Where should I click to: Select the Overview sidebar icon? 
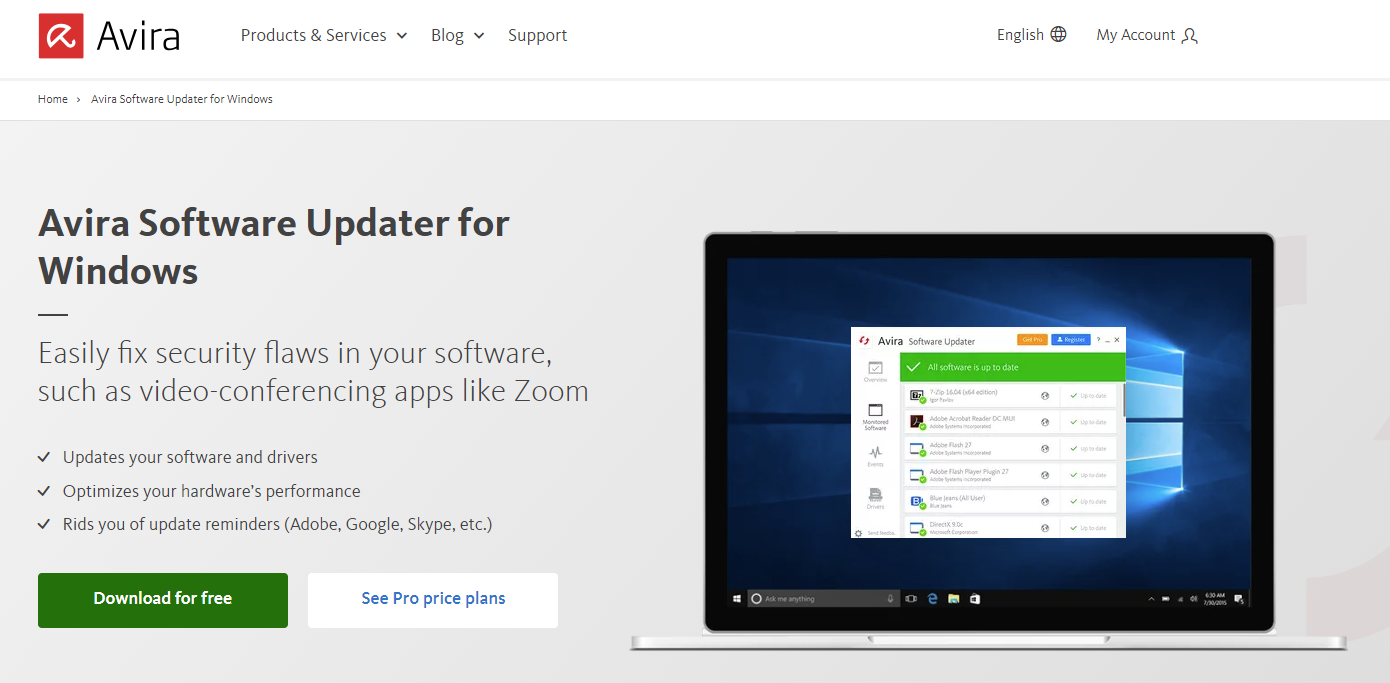tap(876, 370)
